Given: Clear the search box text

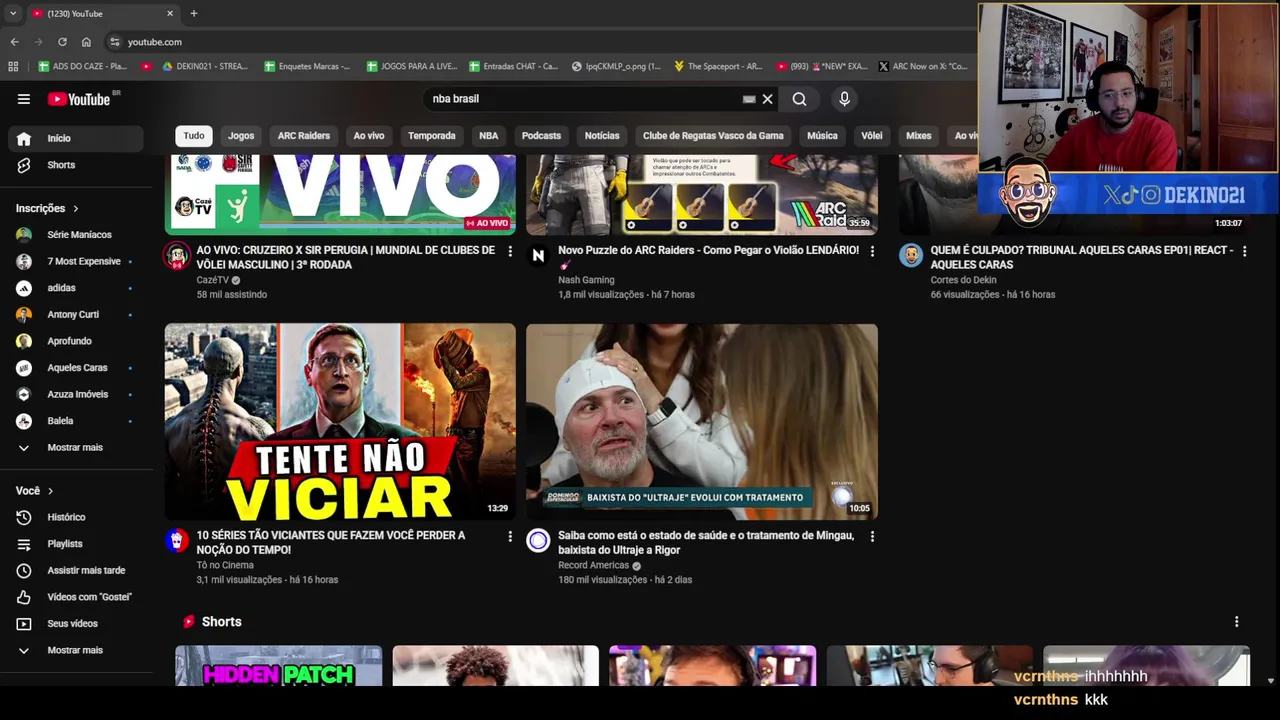Looking at the screenshot, I should coord(768,99).
